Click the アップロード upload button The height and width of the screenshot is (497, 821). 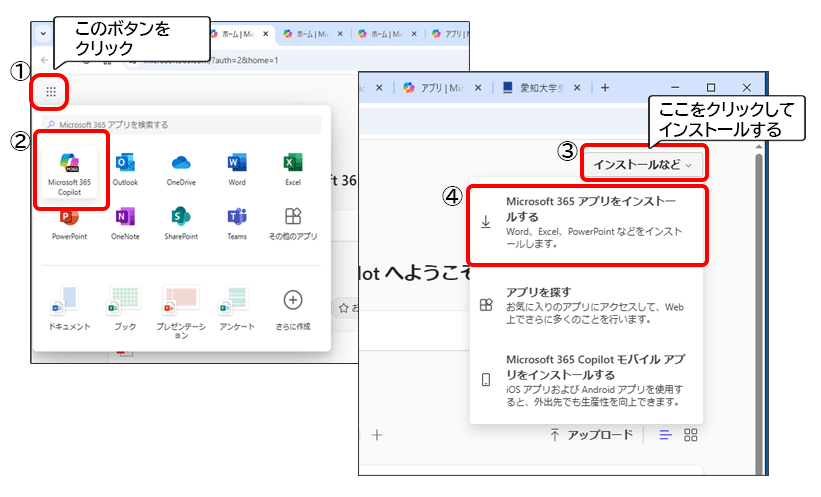pyautogui.click(x=592, y=434)
